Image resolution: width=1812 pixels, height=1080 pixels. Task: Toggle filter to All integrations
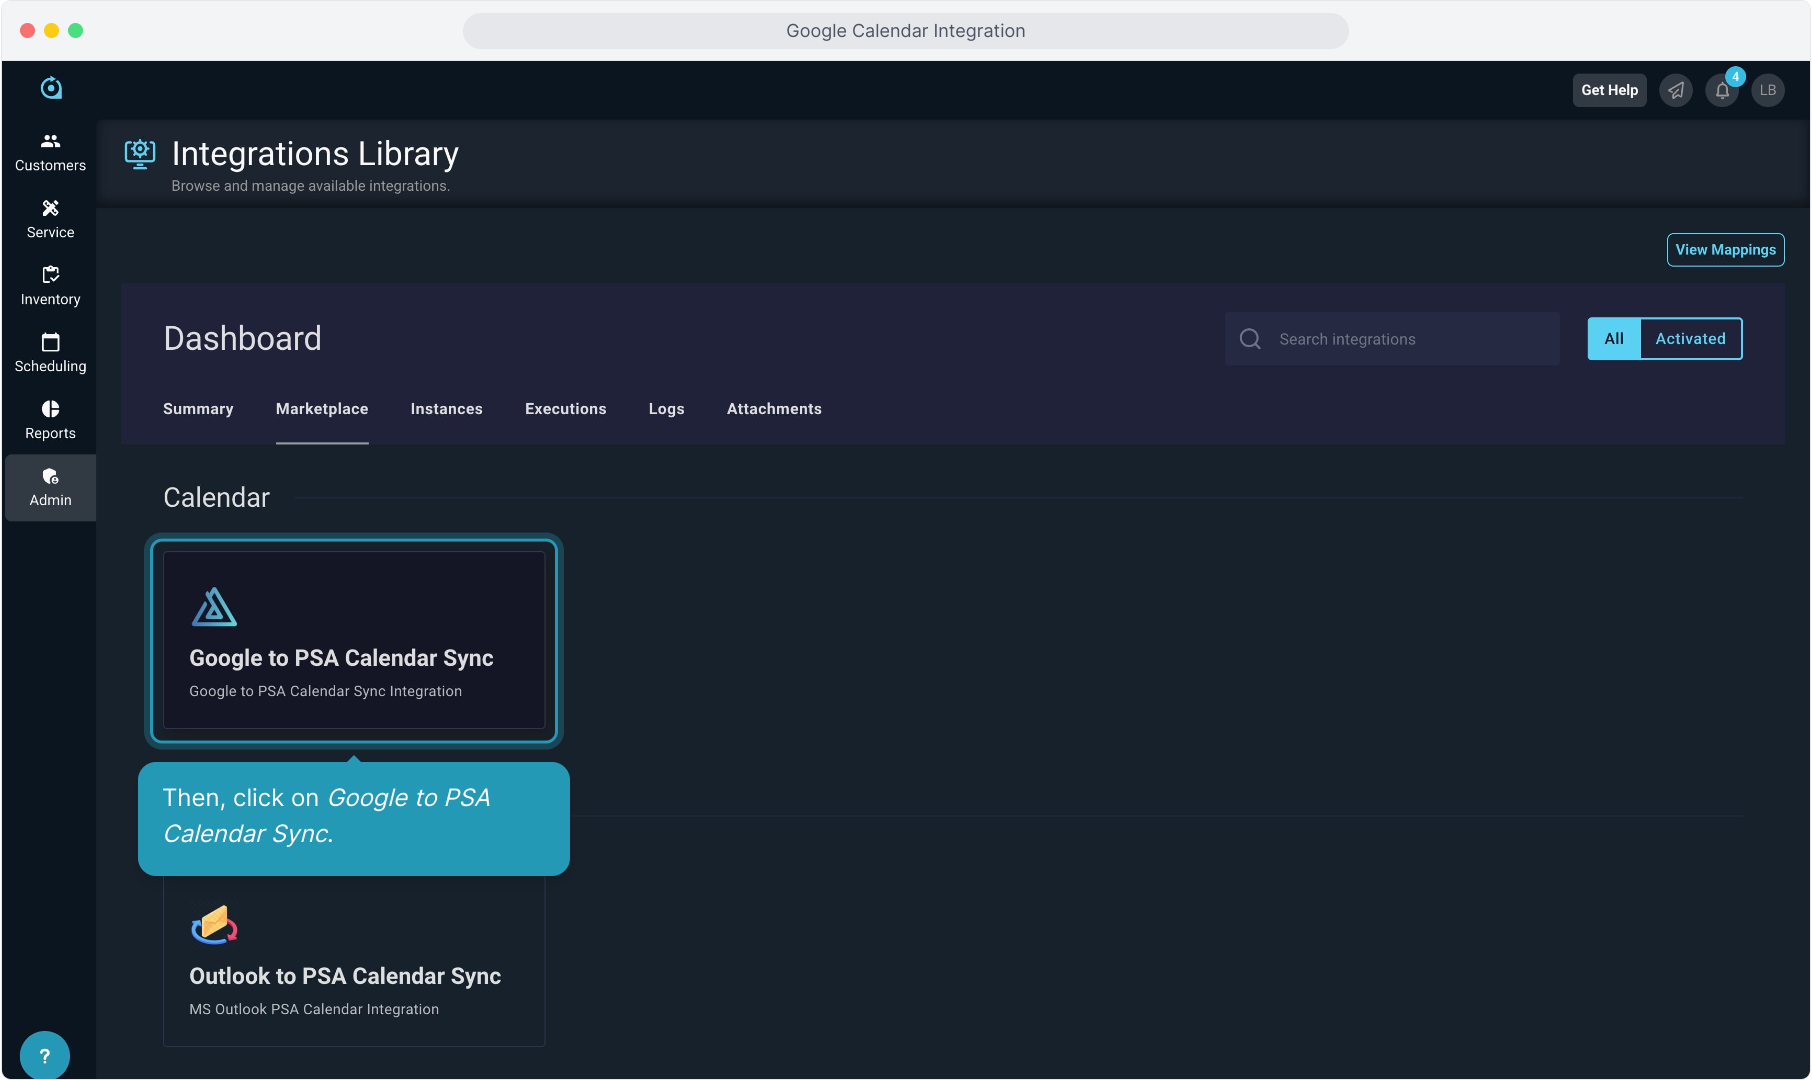[1613, 339]
